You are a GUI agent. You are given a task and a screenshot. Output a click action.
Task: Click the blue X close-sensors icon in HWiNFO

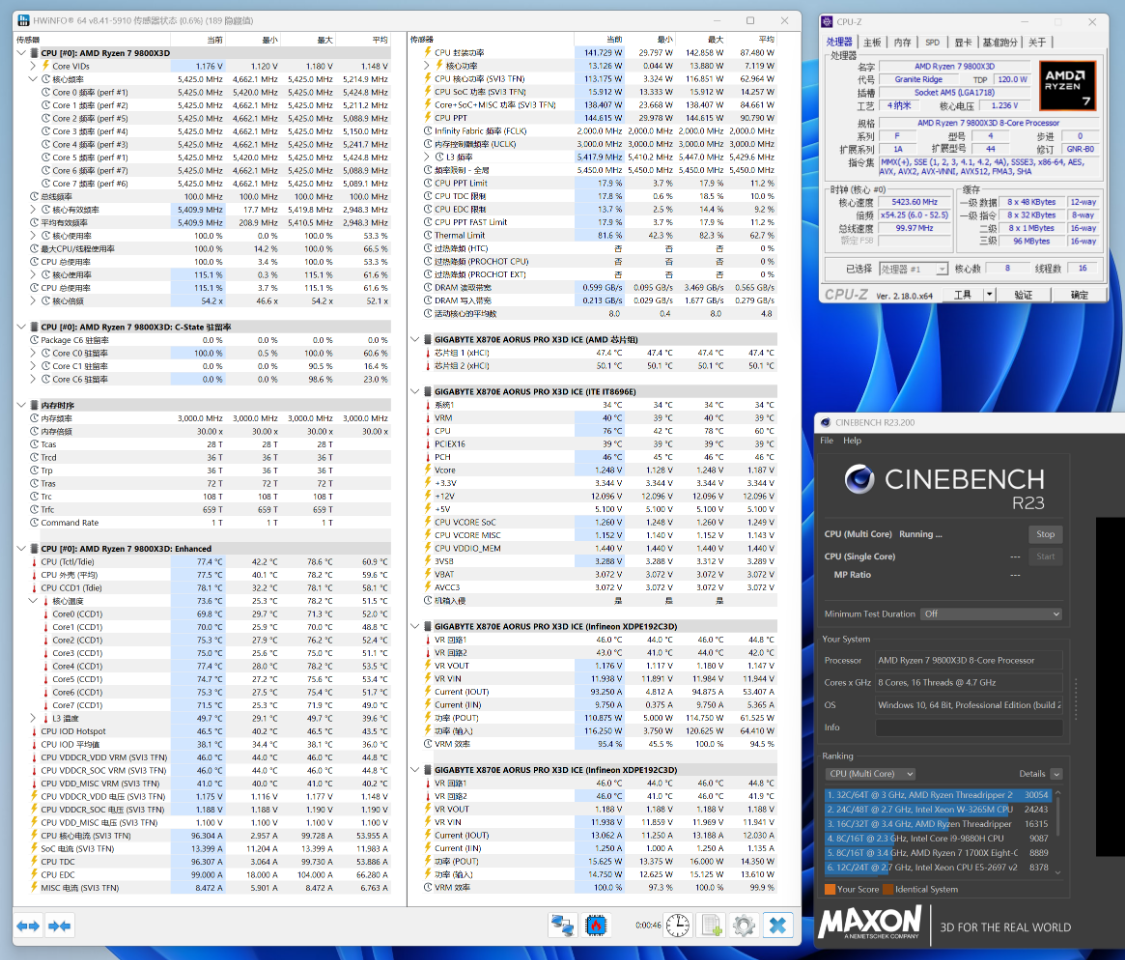click(778, 926)
